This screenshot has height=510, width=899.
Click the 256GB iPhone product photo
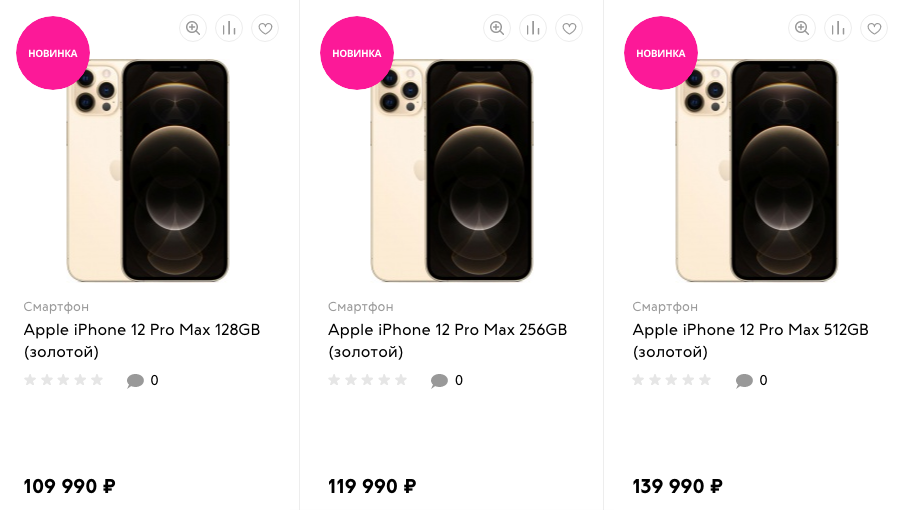coord(452,170)
